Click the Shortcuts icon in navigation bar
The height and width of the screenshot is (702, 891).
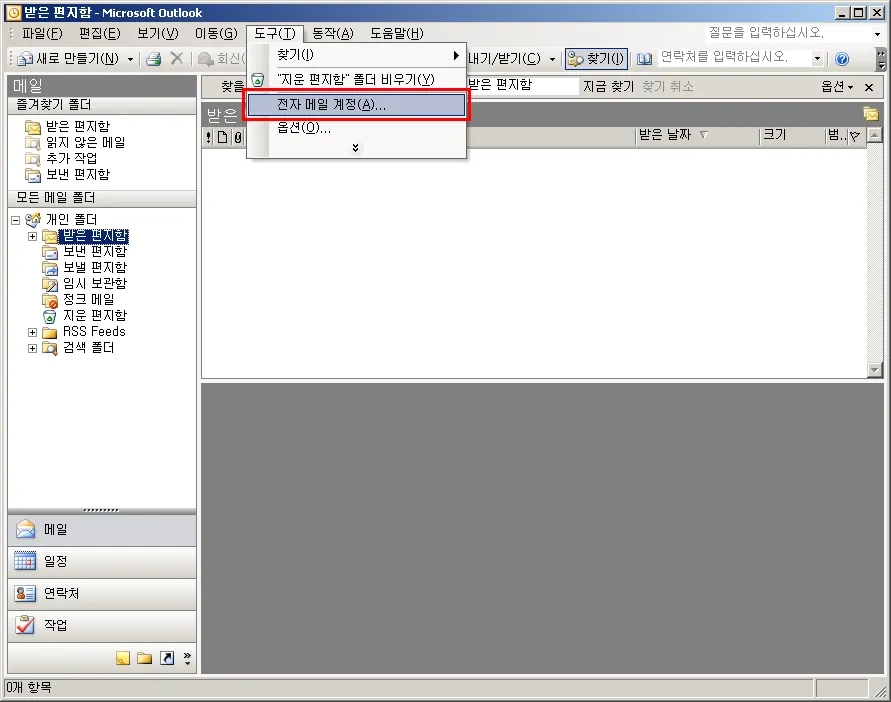(167, 658)
